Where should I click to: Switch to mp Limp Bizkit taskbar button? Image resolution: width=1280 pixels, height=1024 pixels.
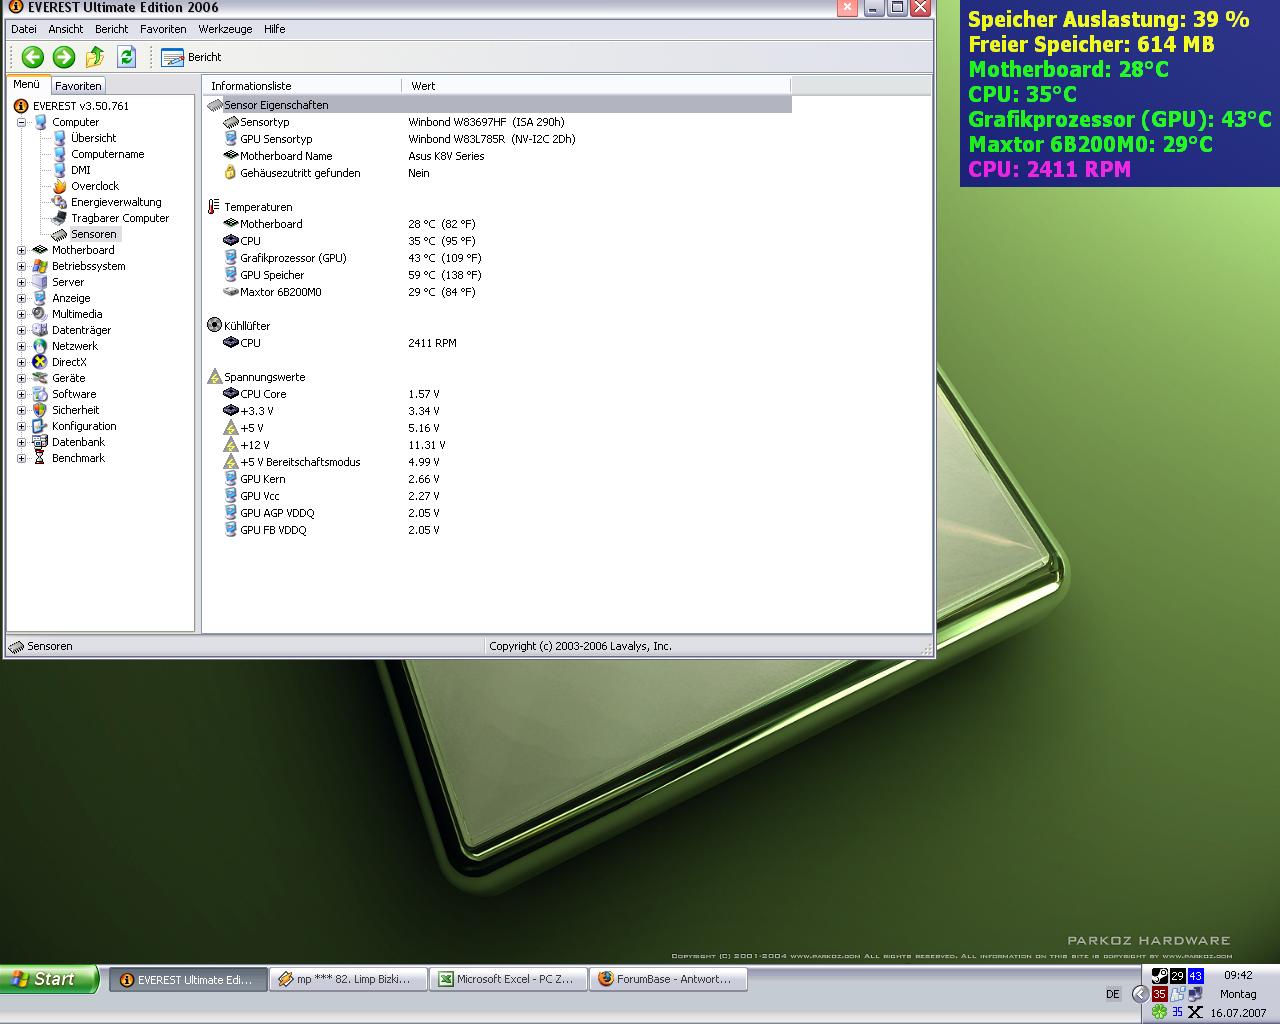(x=348, y=979)
